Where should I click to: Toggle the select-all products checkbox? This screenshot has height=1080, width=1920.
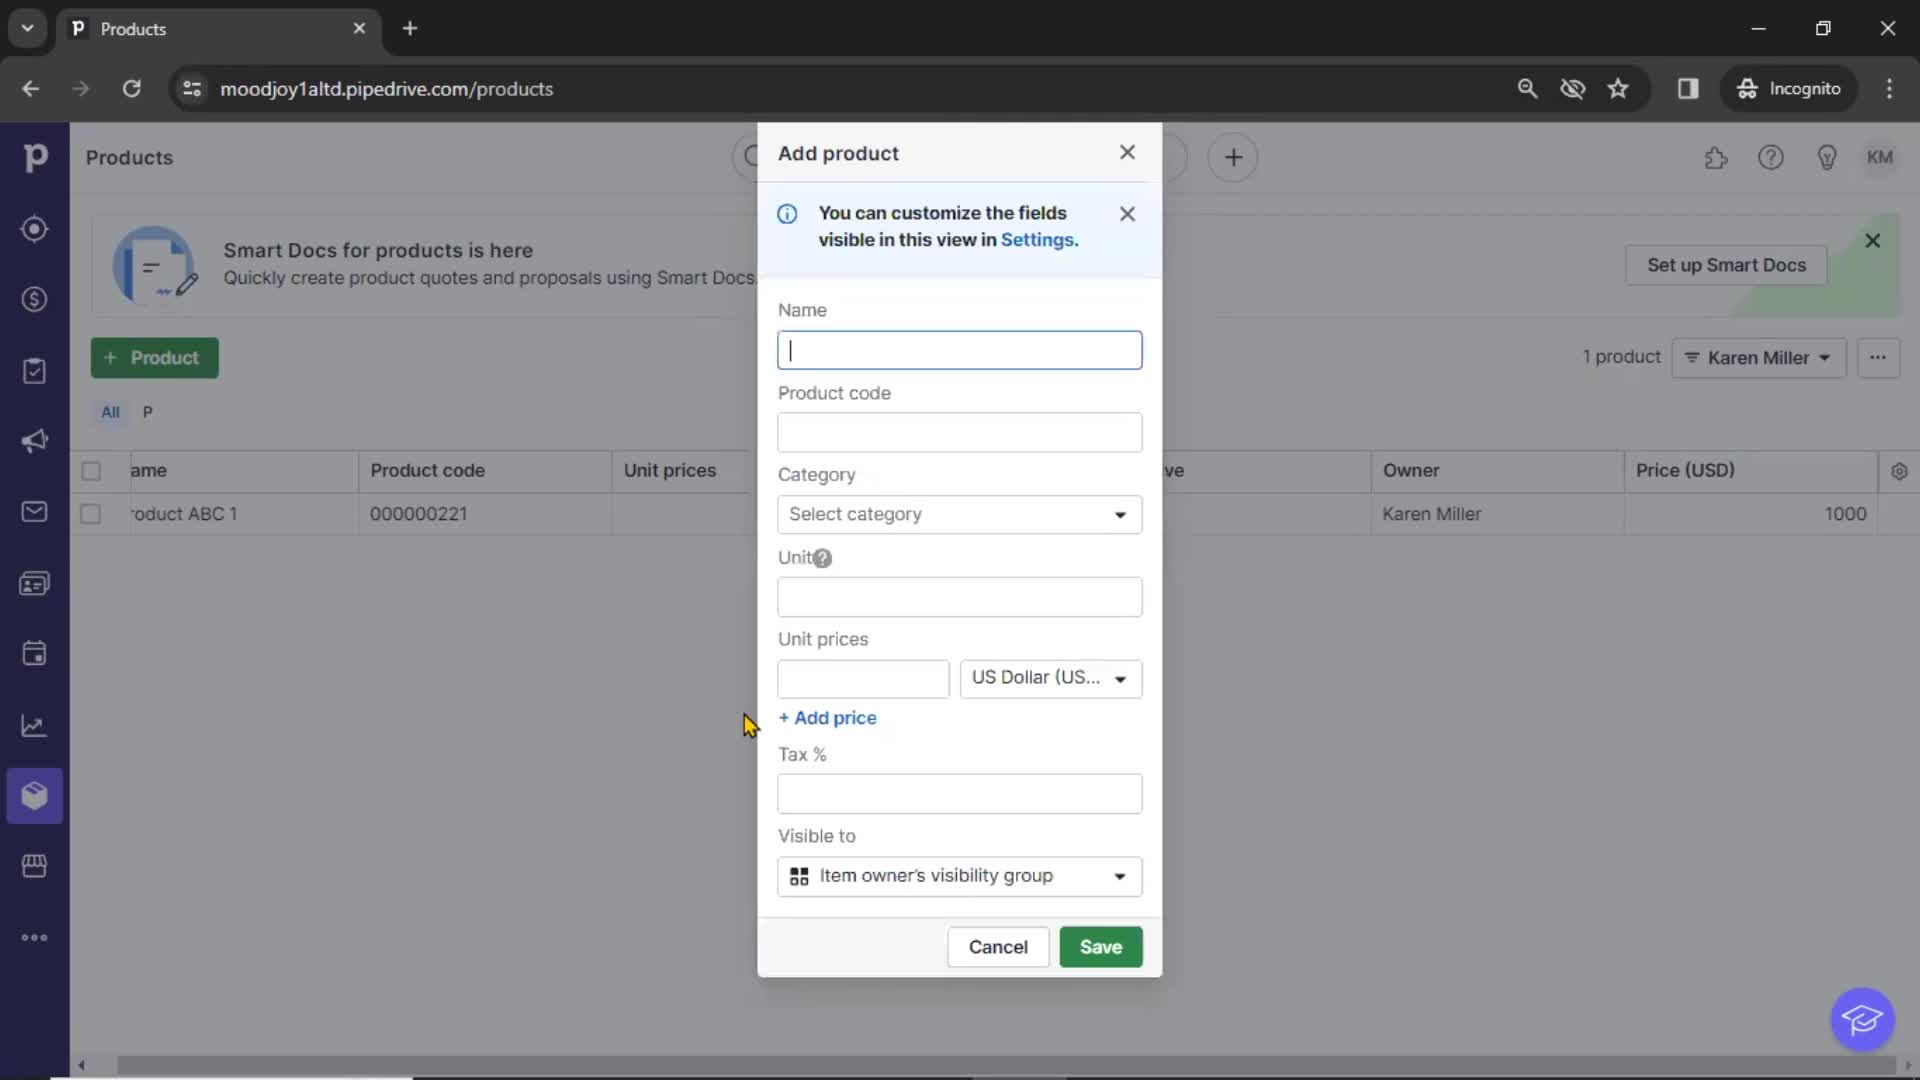(90, 469)
